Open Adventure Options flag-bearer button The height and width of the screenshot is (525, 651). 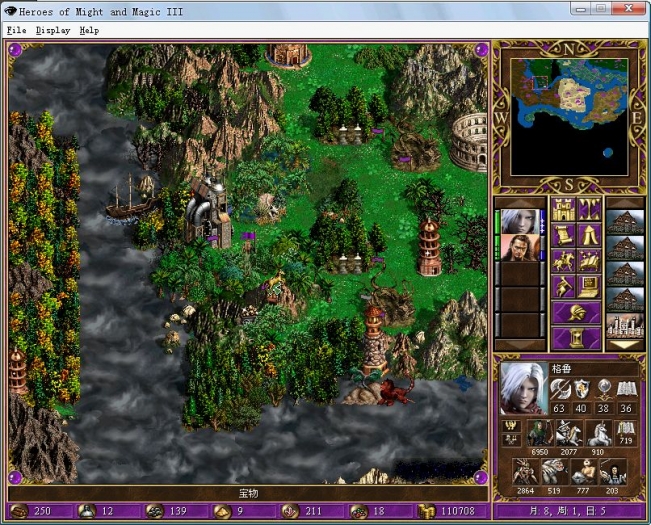click(563, 287)
